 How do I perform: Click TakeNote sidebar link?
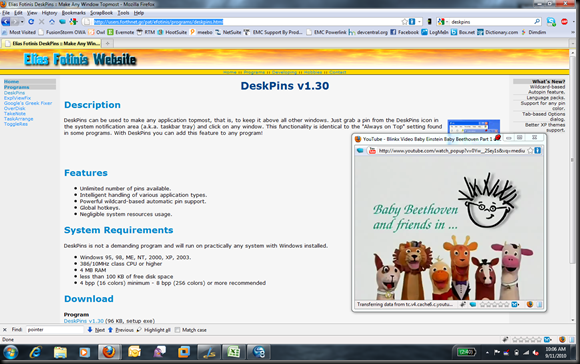[x=15, y=114]
